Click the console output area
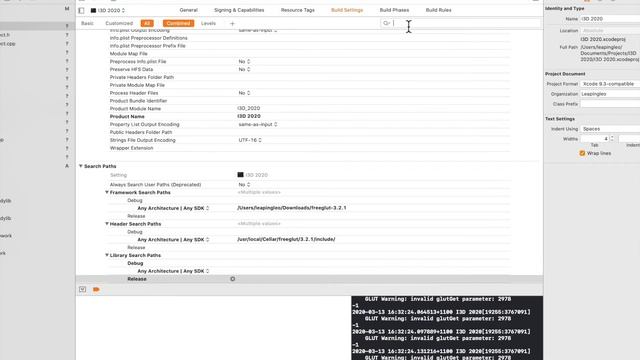640x360 pixels. 447,328
